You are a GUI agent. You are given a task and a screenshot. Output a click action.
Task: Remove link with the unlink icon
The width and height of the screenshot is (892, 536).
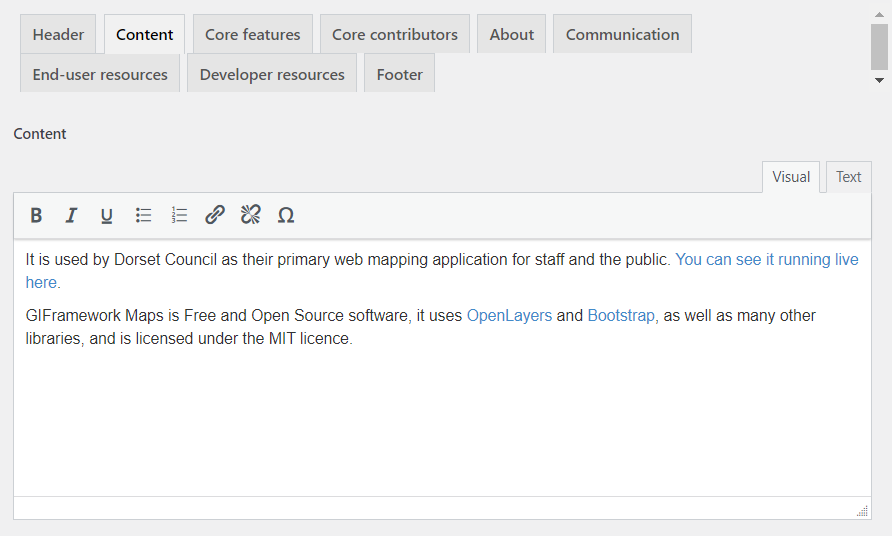250,215
